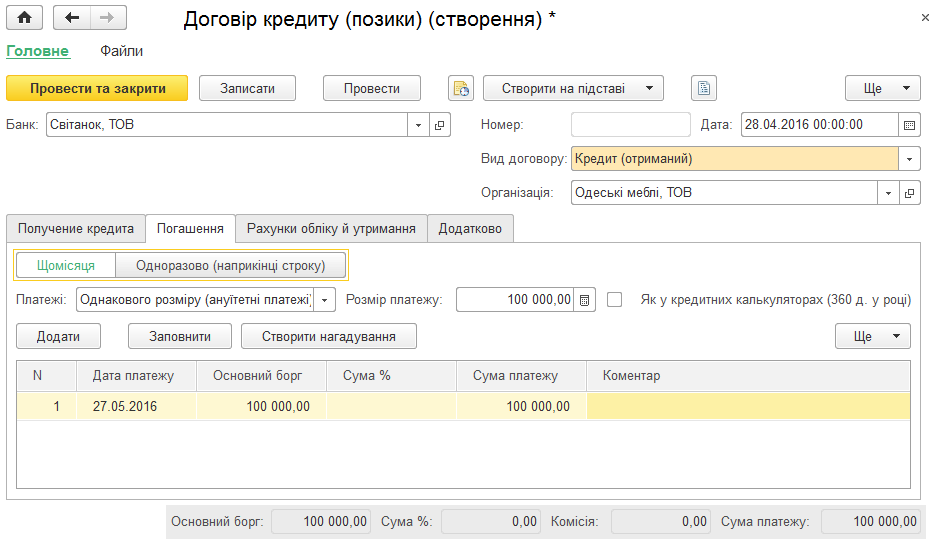Click the Організація field Одеські меблі, ТОВ
The height and width of the screenshot is (543, 933).
click(x=724, y=193)
